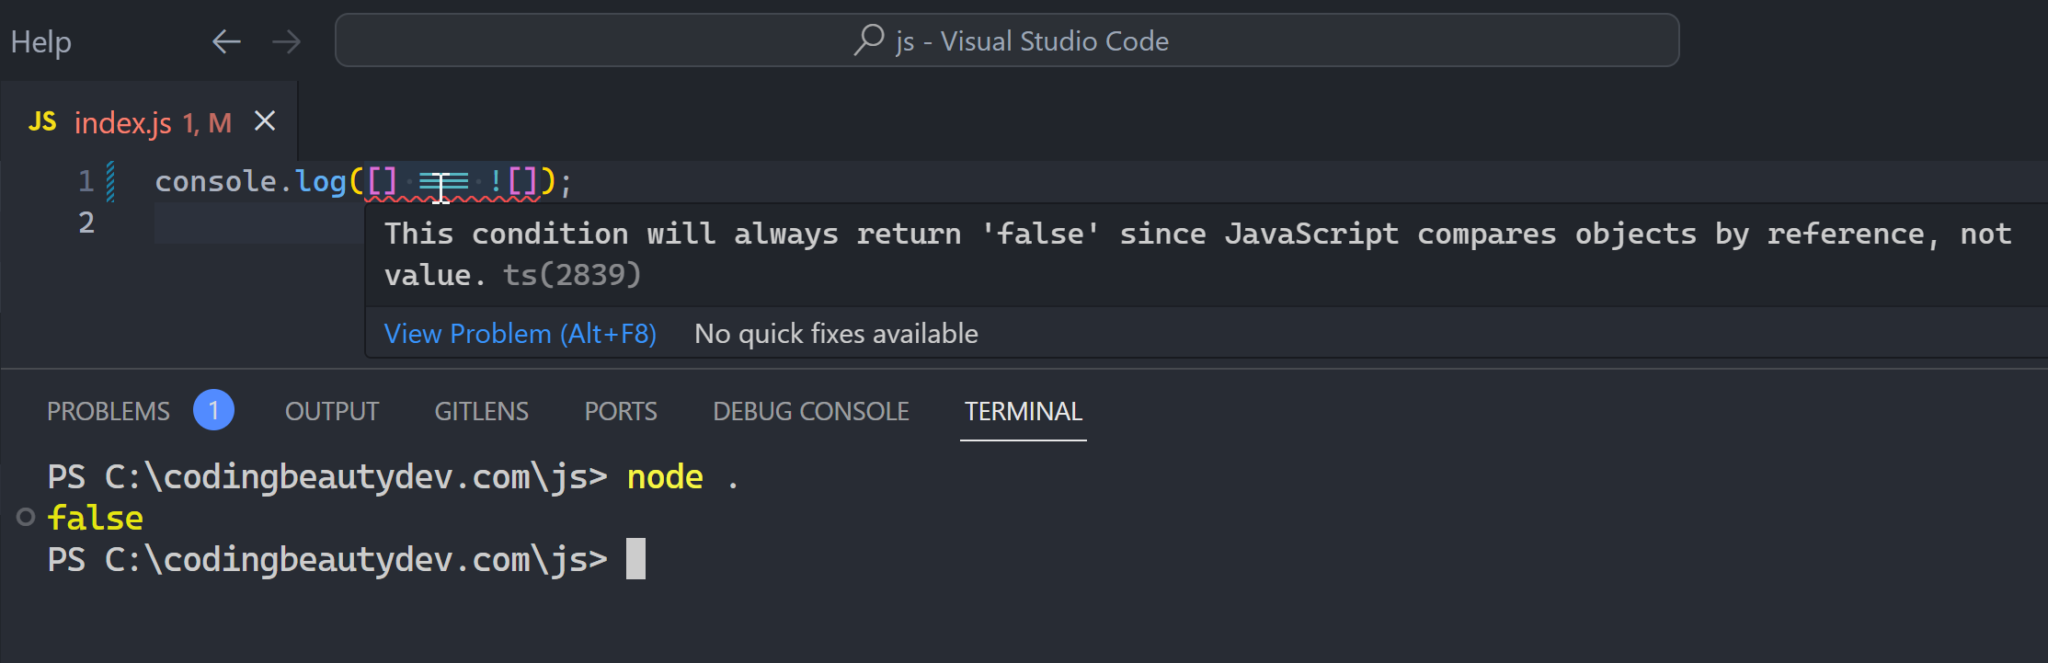Click the command decoration circle beside false
The image size is (2048, 663).
[x=26, y=517]
